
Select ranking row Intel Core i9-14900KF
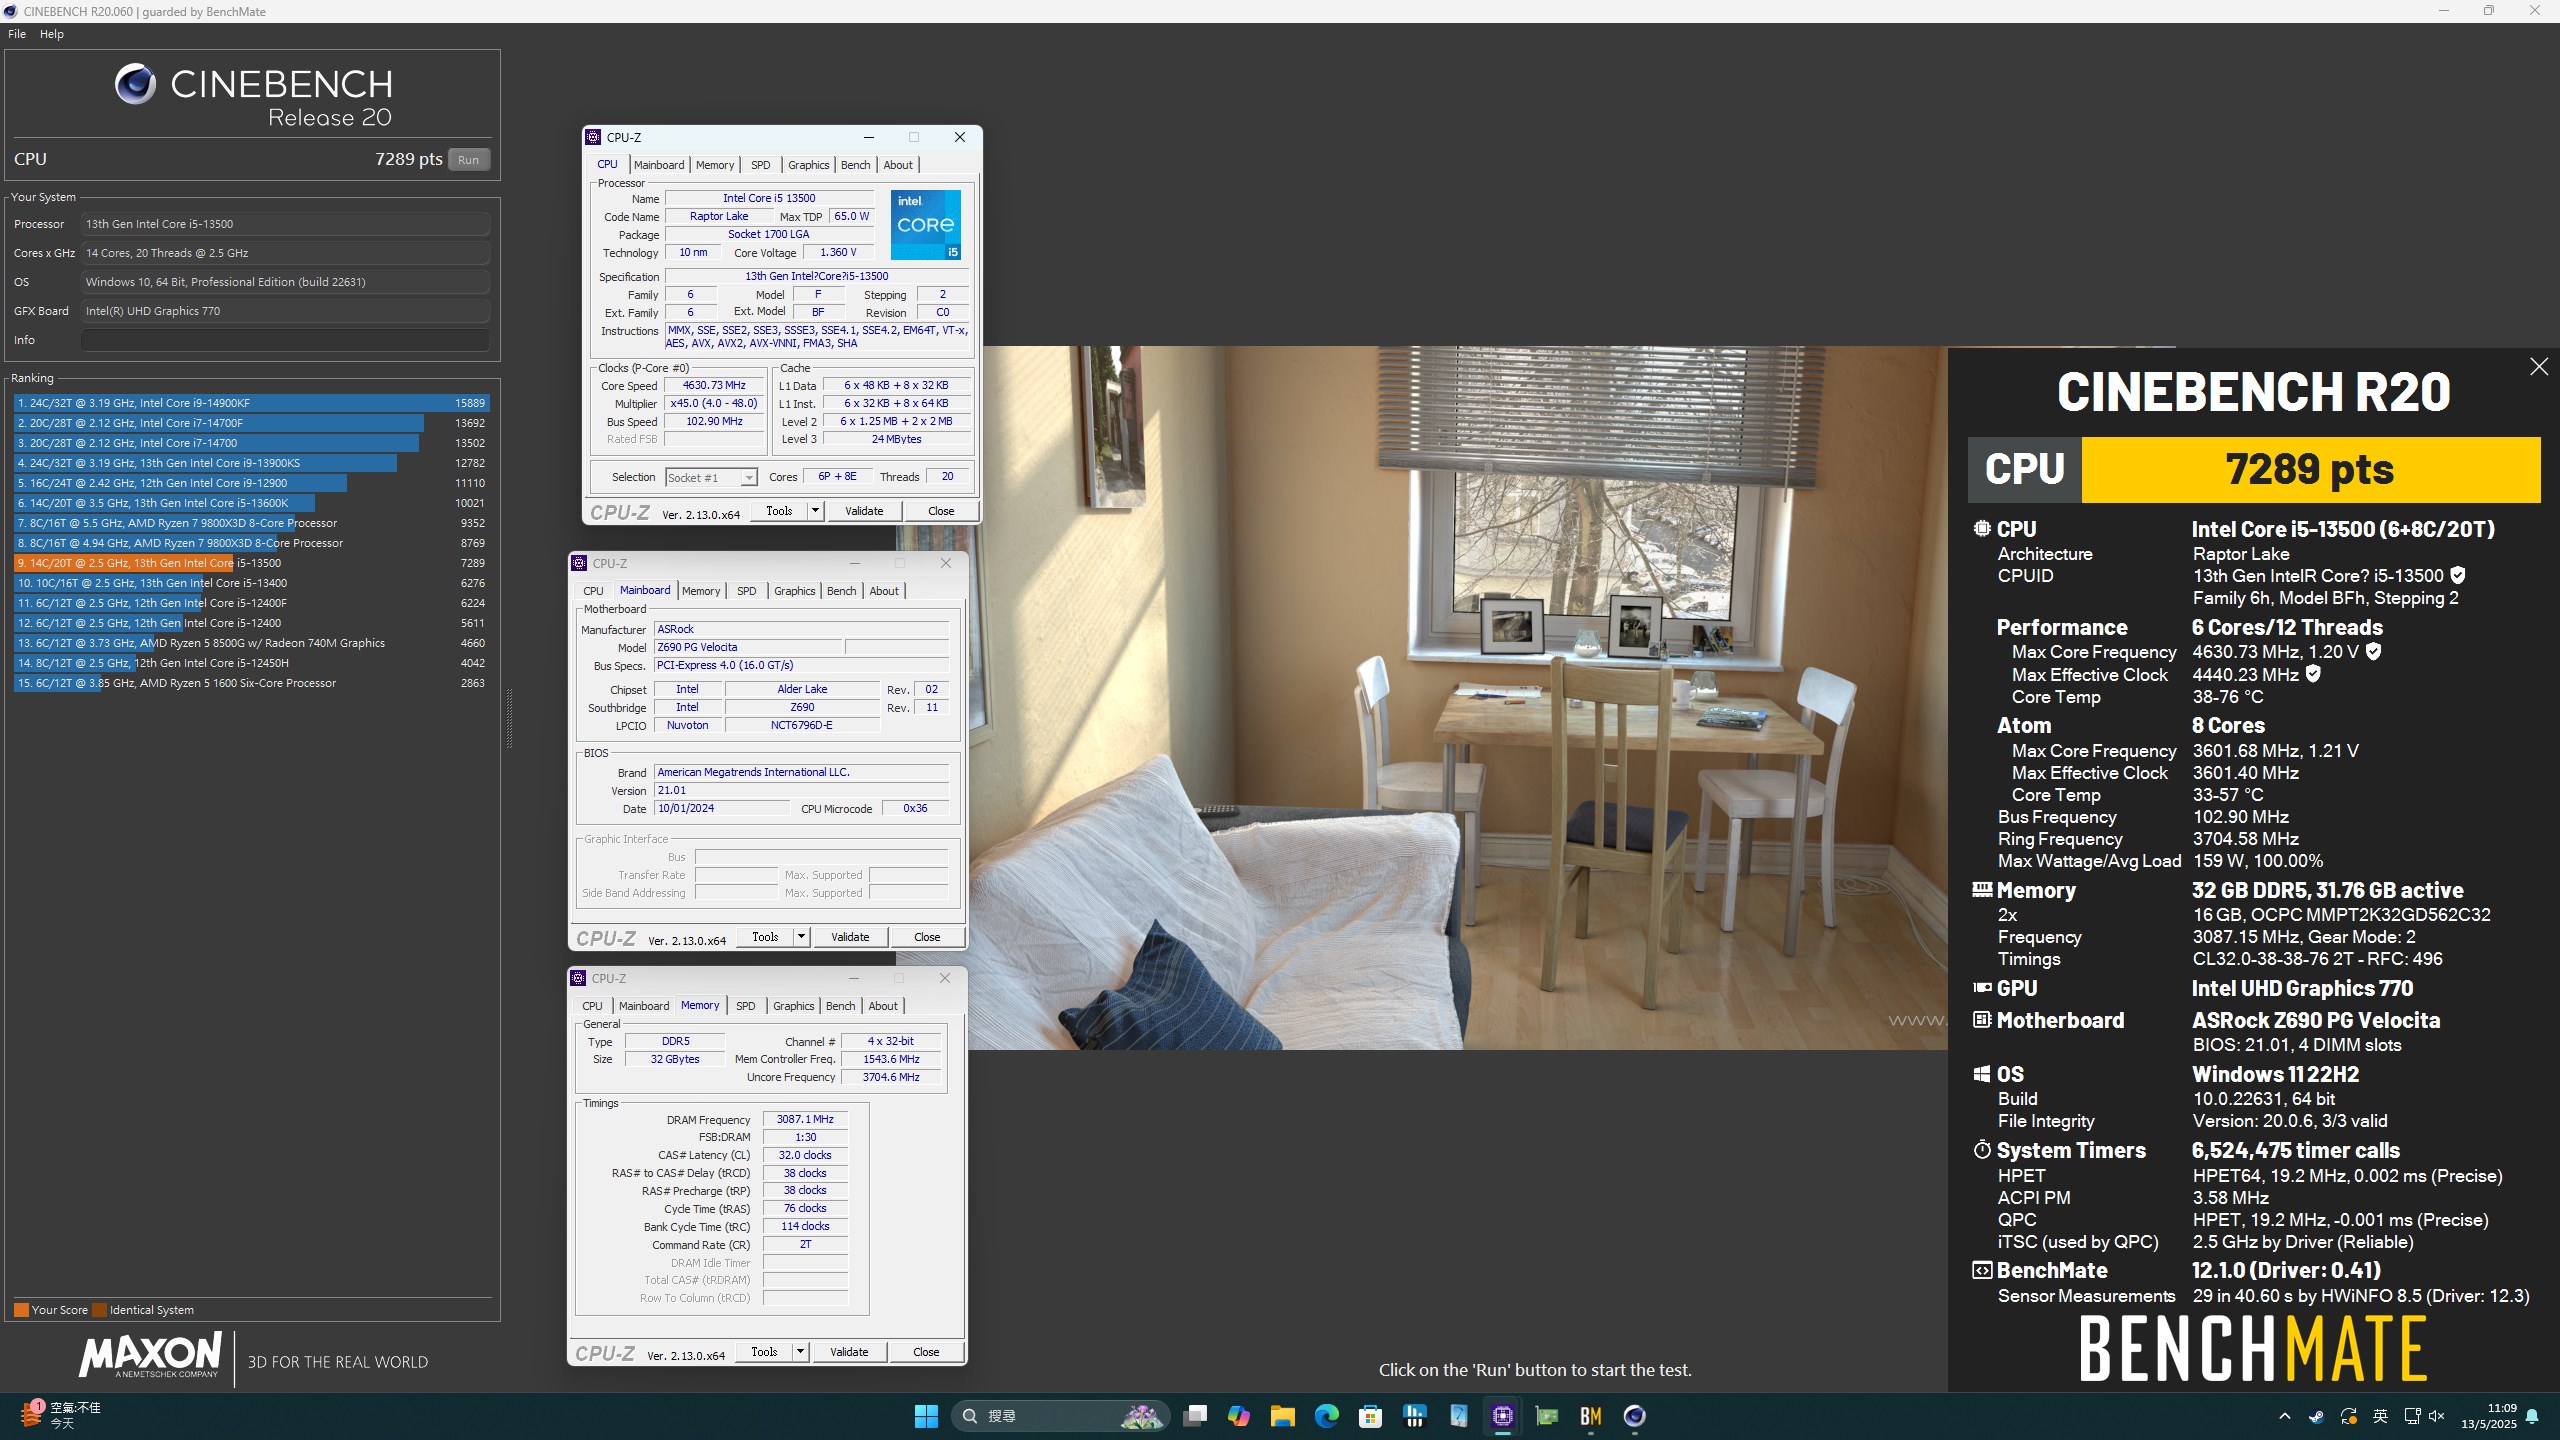click(251, 403)
